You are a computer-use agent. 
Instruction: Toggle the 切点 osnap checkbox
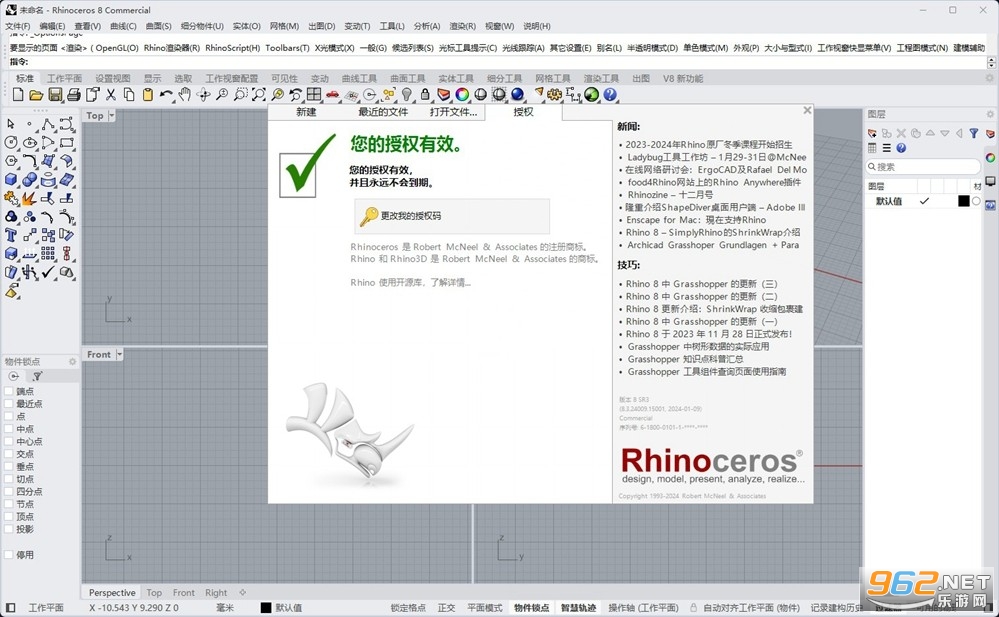(9, 479)
